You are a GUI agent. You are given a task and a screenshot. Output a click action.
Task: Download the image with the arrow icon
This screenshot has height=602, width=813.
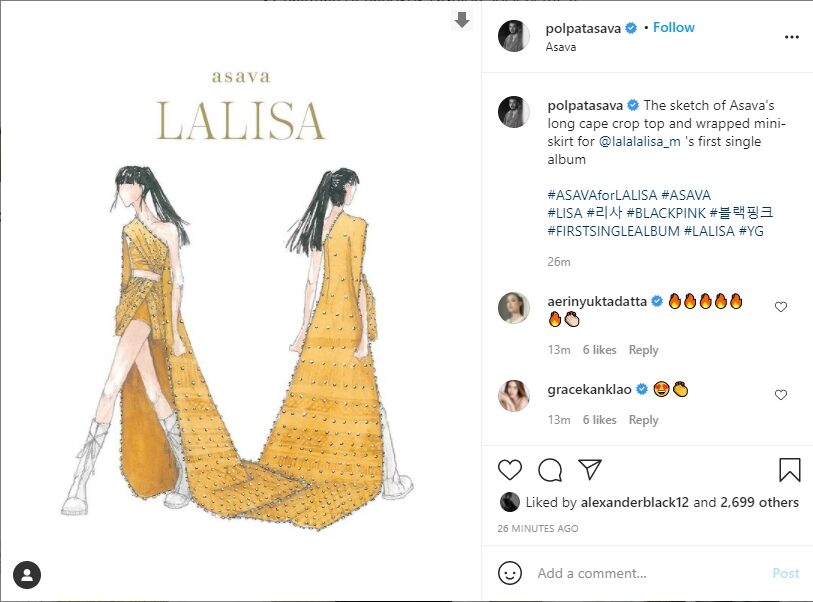pyautogui.click(x=461, y=20)
